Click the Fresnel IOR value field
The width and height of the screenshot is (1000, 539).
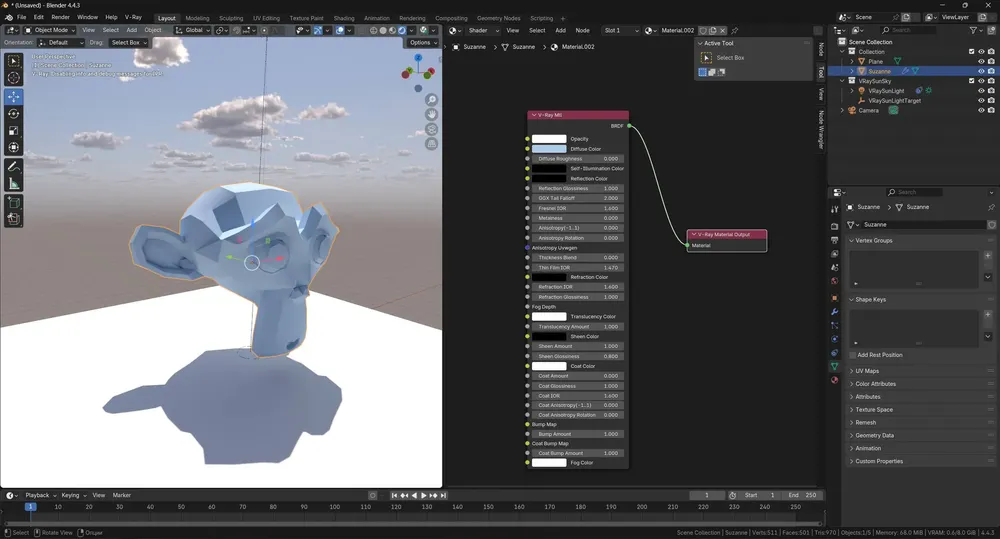coord(577,208)
